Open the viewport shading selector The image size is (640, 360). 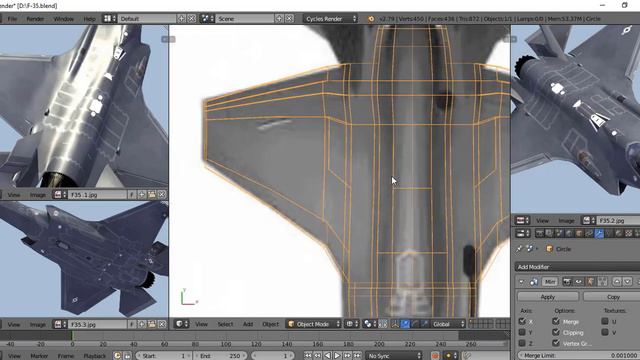point(352,324)
